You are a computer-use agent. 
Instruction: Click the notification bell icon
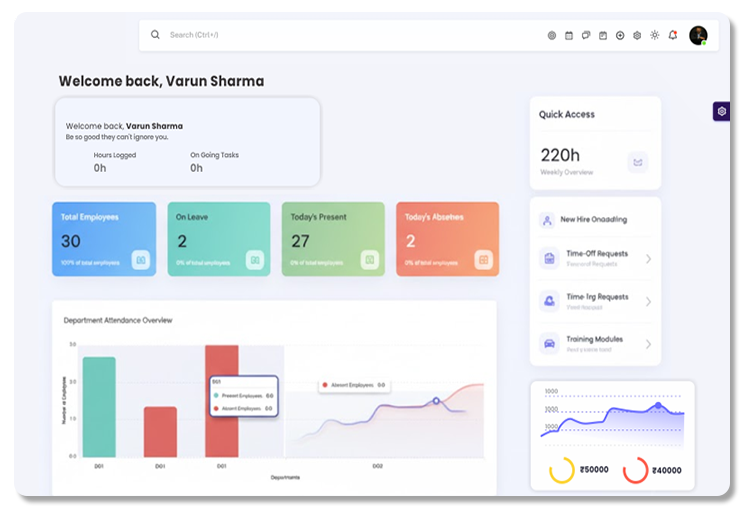672,35
